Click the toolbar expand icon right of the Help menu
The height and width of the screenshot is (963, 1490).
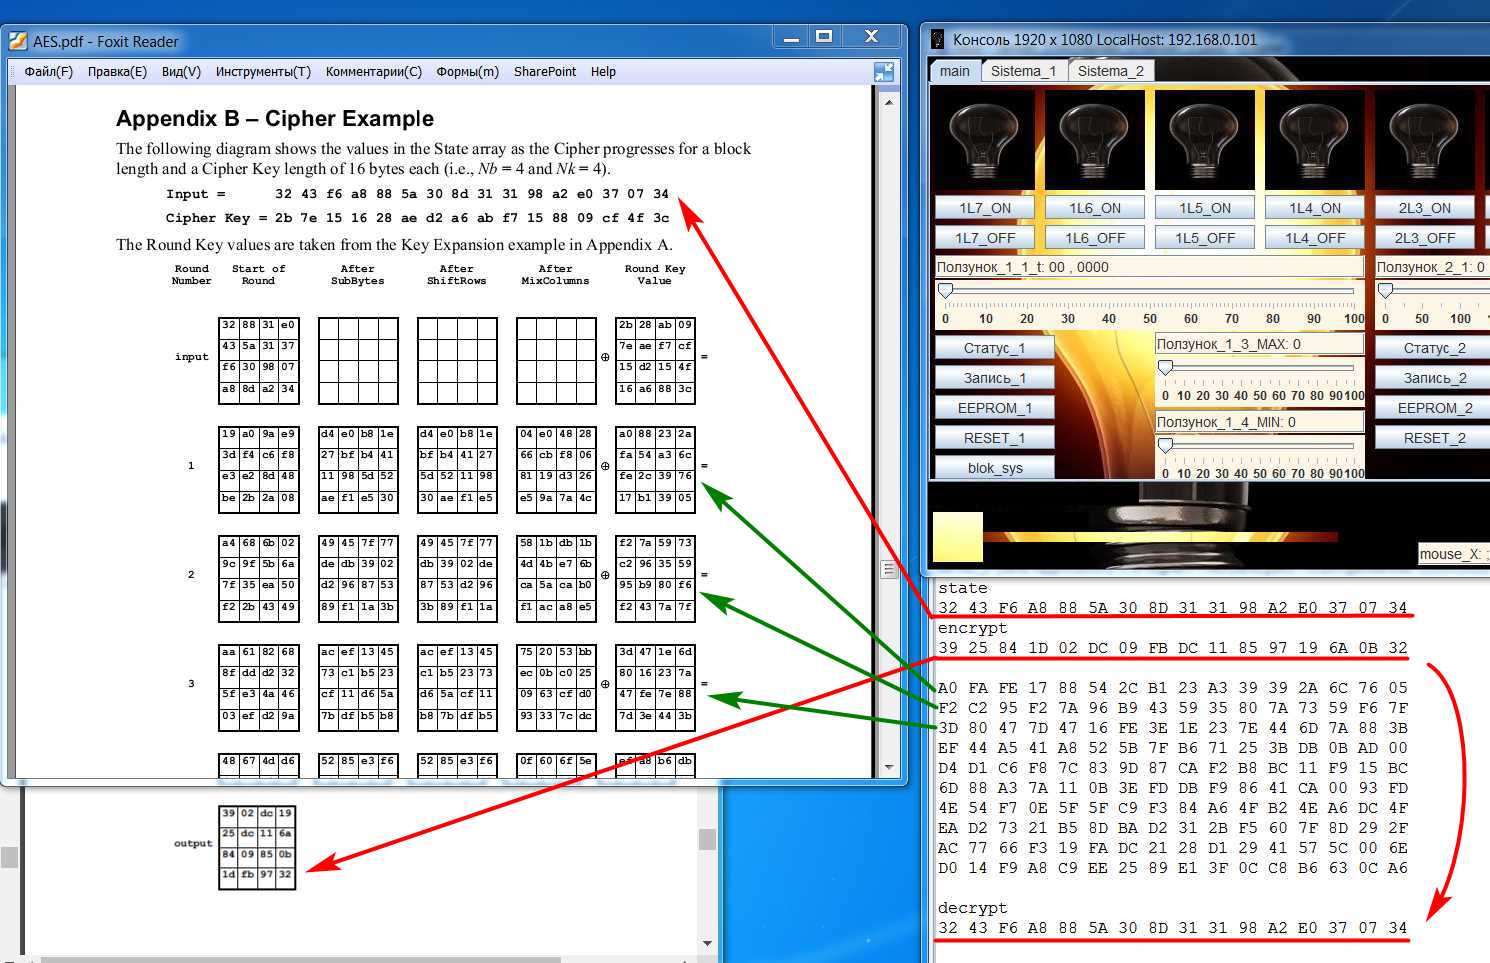[883, 72]
